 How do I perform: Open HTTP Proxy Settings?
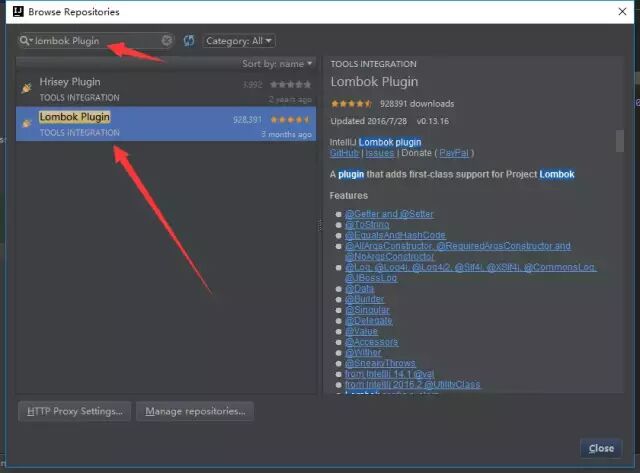tap(74, 411)
